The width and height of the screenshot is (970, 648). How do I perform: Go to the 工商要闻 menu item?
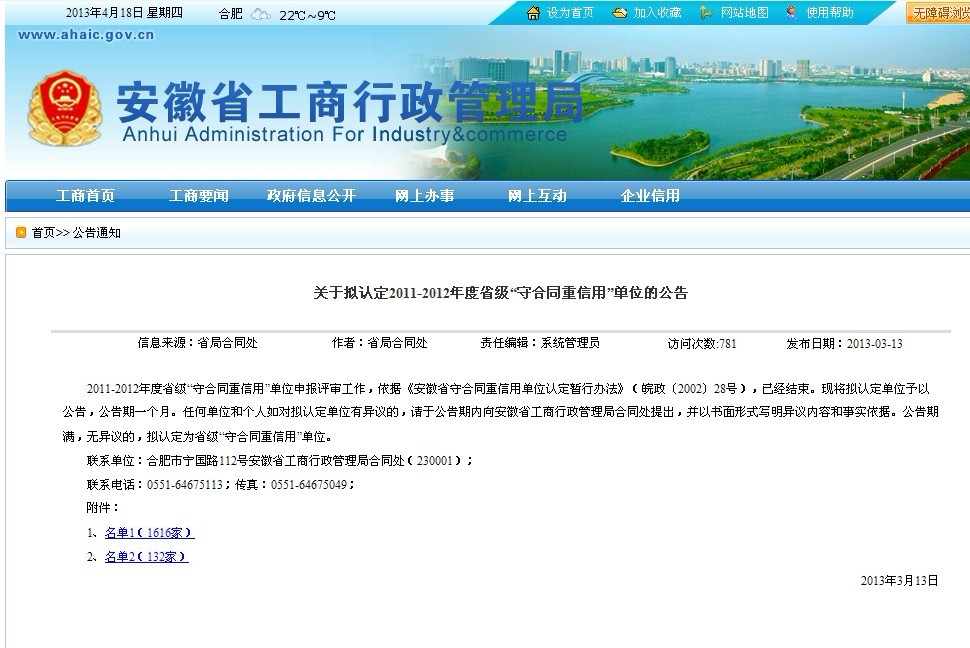click(198, 196)
